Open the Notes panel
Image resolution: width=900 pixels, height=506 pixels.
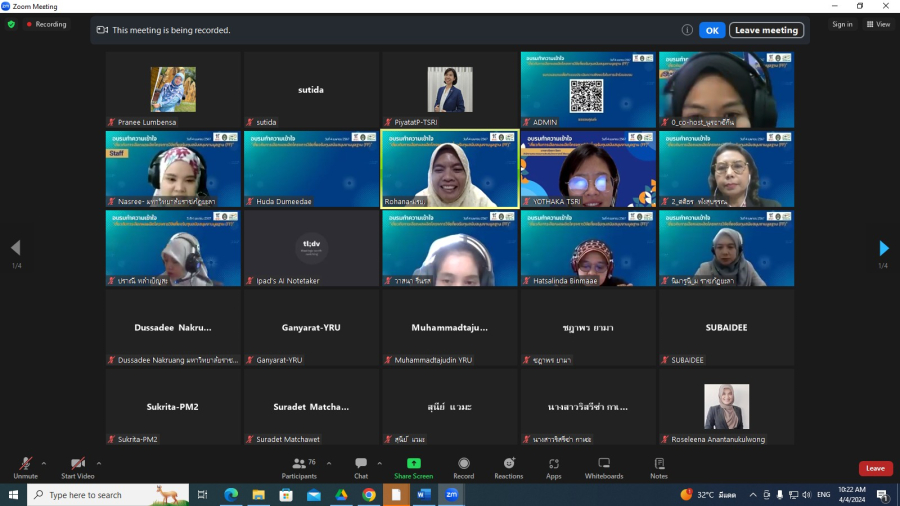pos(659,468)
